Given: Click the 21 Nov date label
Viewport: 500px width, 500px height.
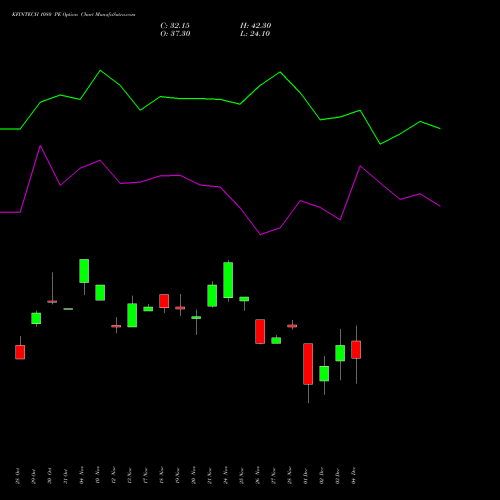Looking at the screenshot, I should pos(210,475).
